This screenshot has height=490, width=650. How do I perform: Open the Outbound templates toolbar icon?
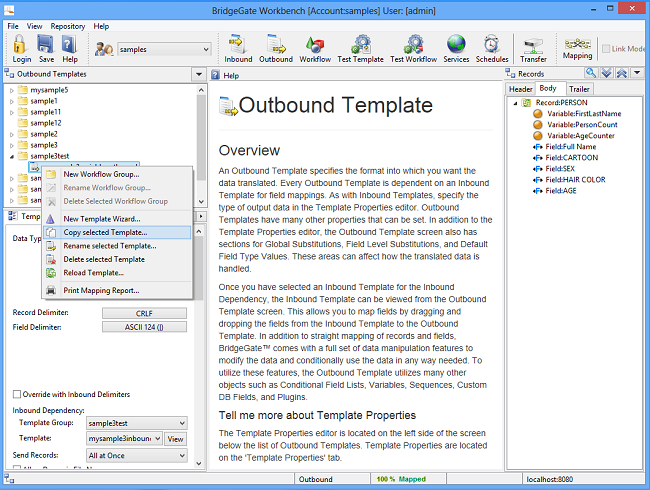(276, 44)
